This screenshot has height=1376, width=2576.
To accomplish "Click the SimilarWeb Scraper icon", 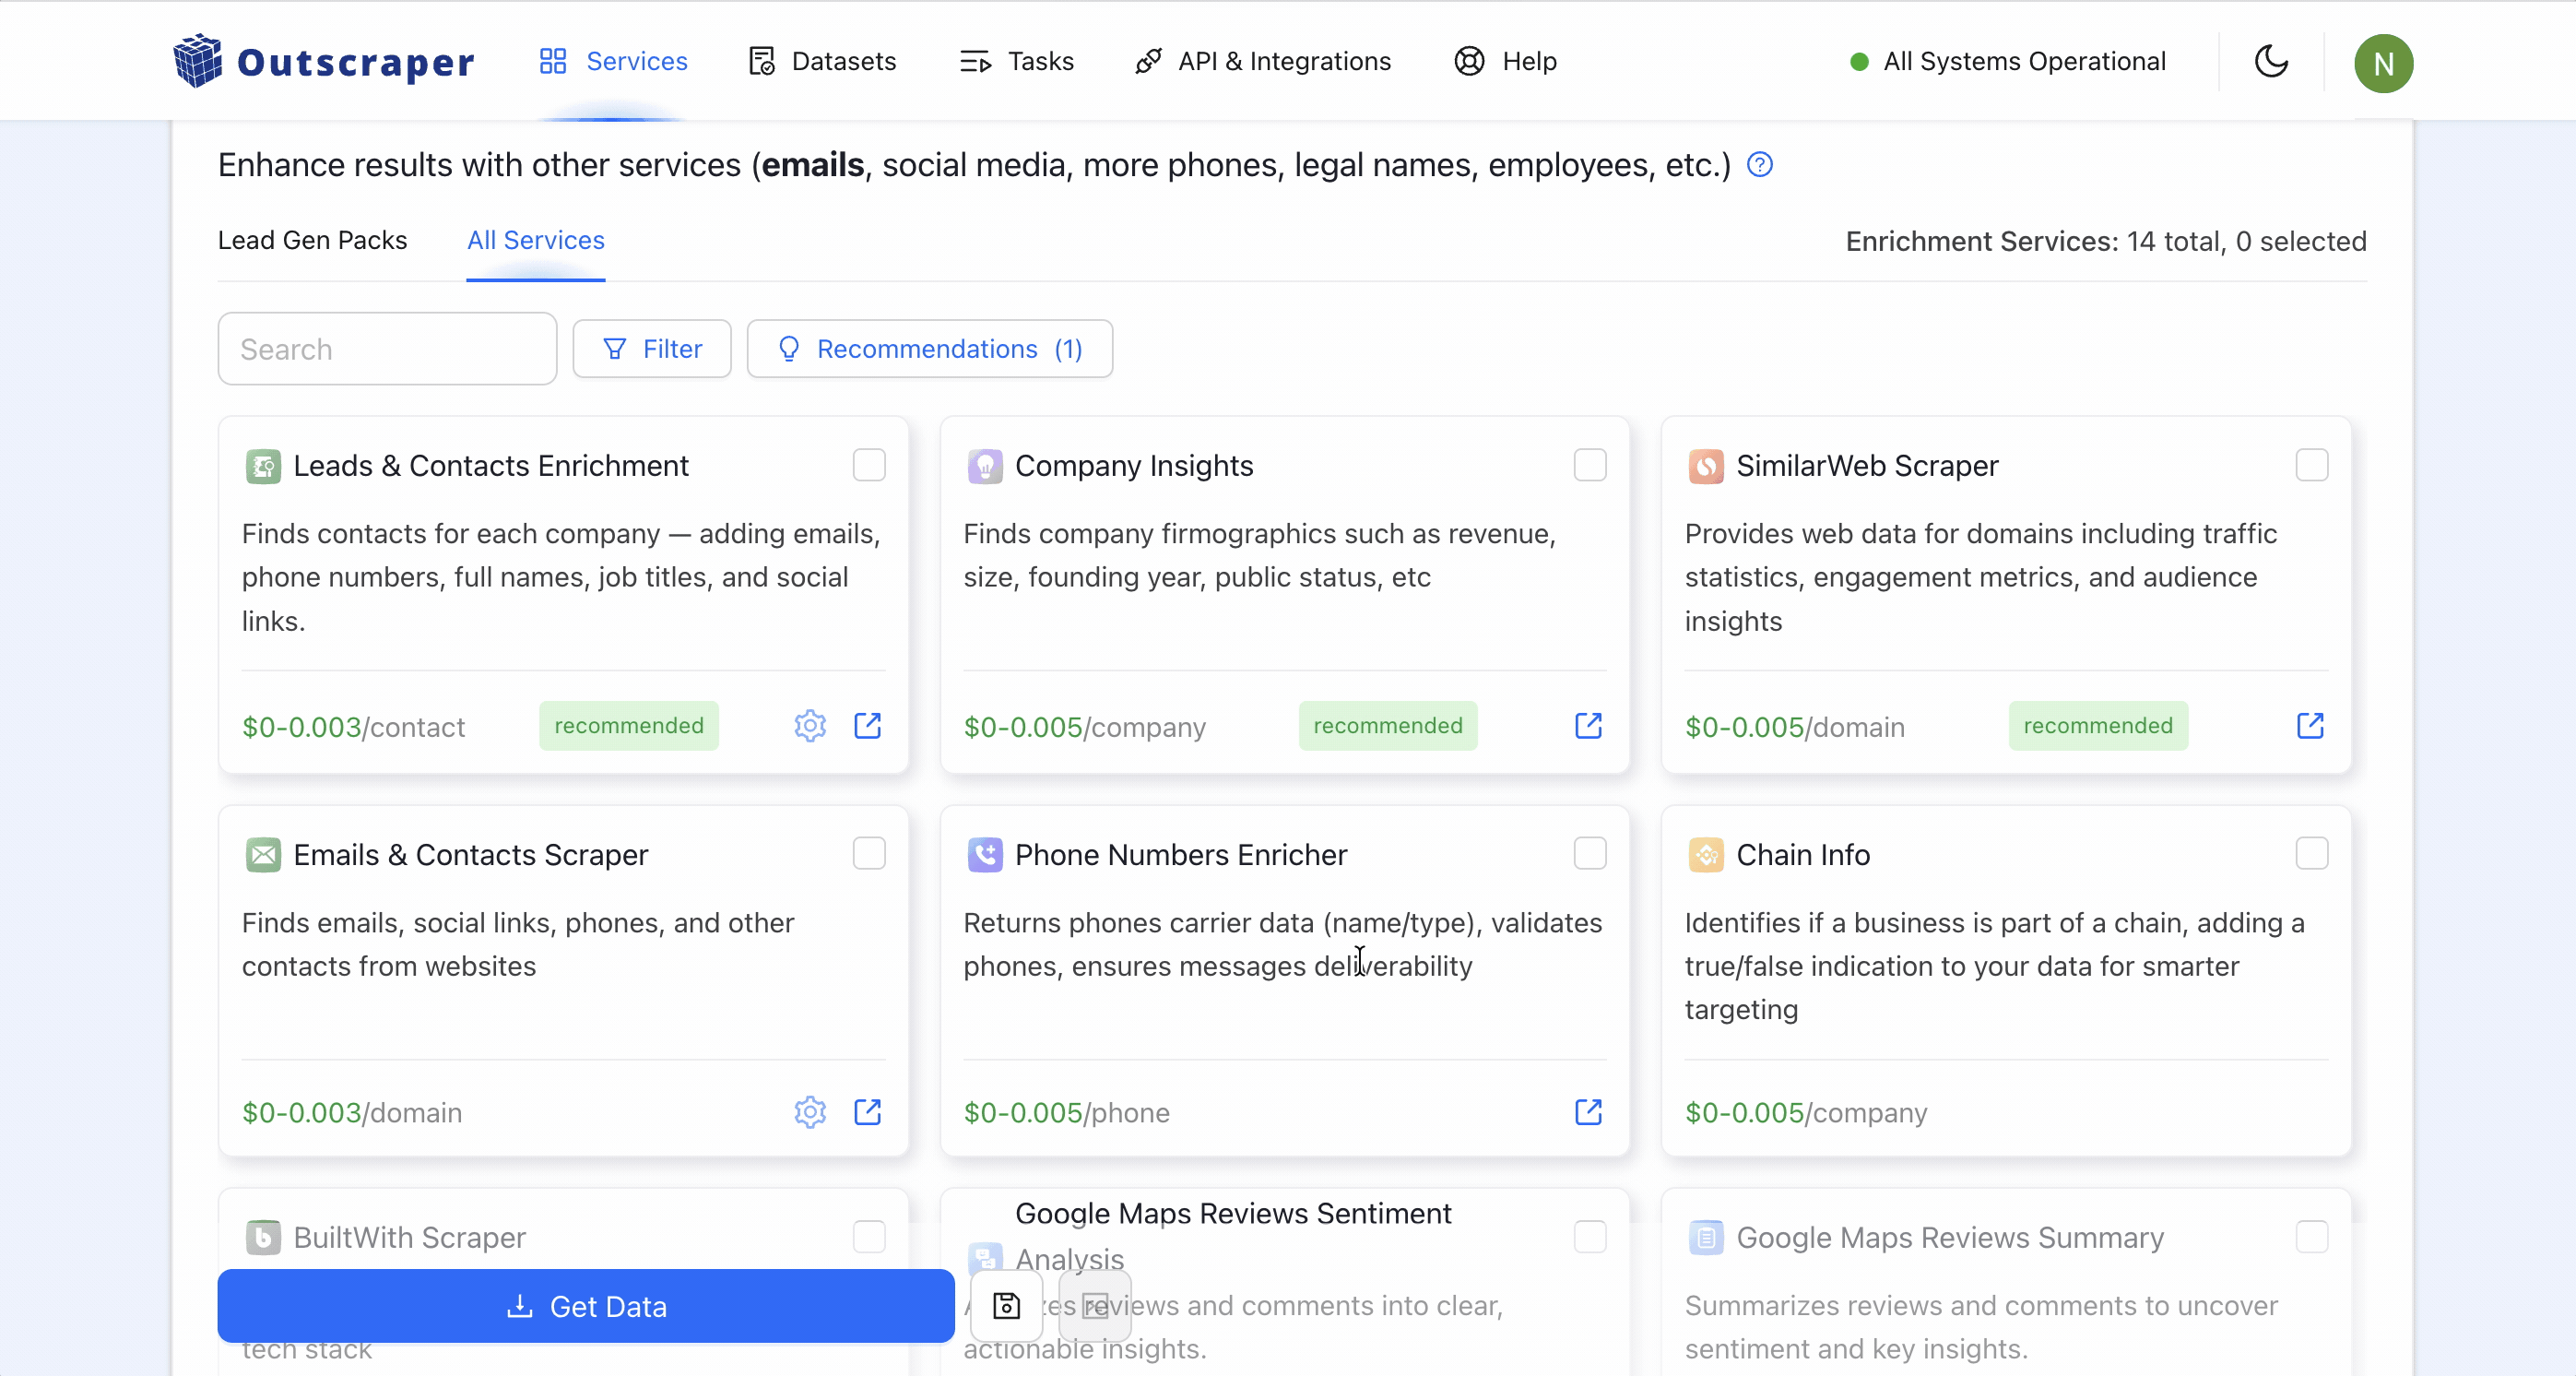I will click(x=1705, y=466).
